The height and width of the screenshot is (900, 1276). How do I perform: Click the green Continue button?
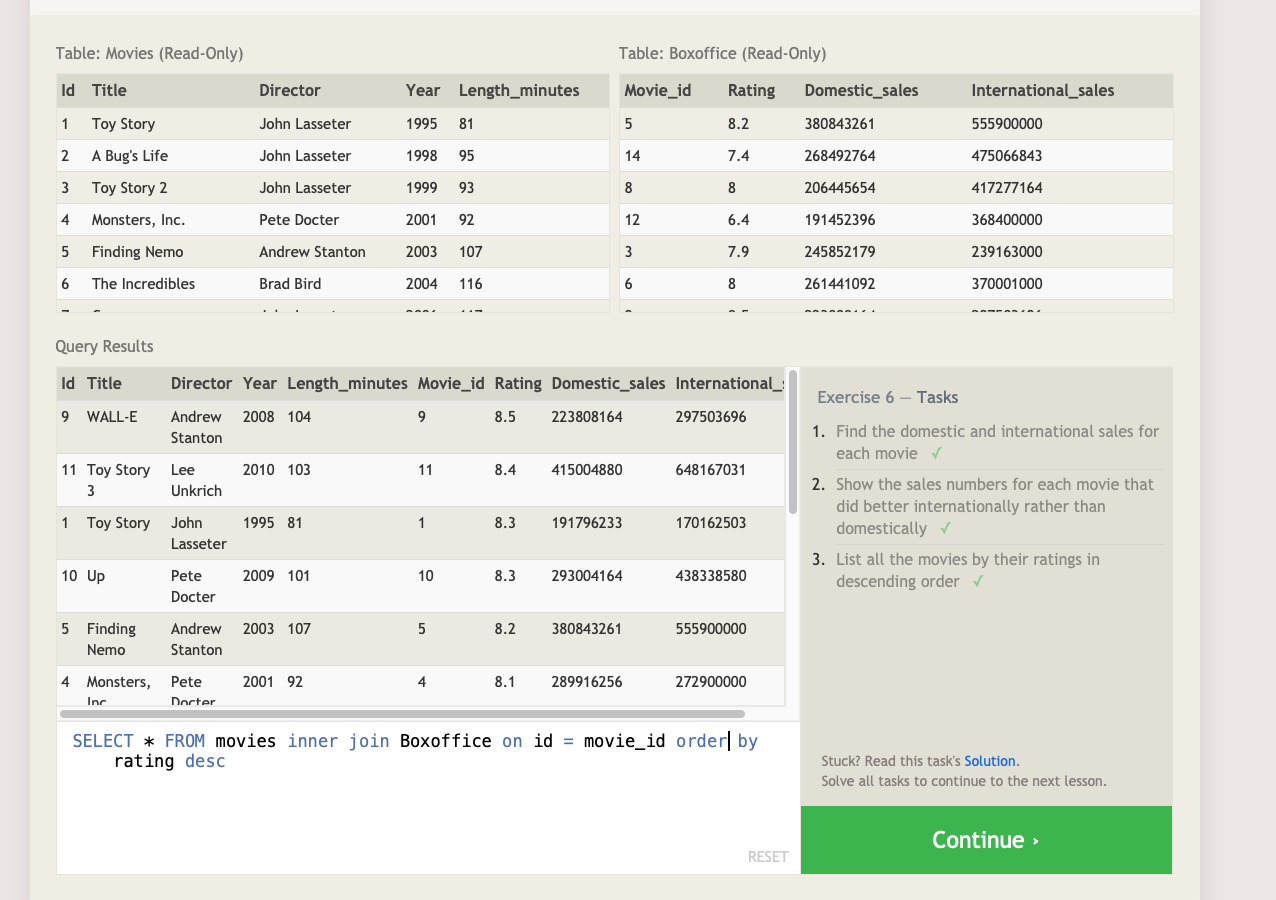pyautogui.click(x=986, y=840)
